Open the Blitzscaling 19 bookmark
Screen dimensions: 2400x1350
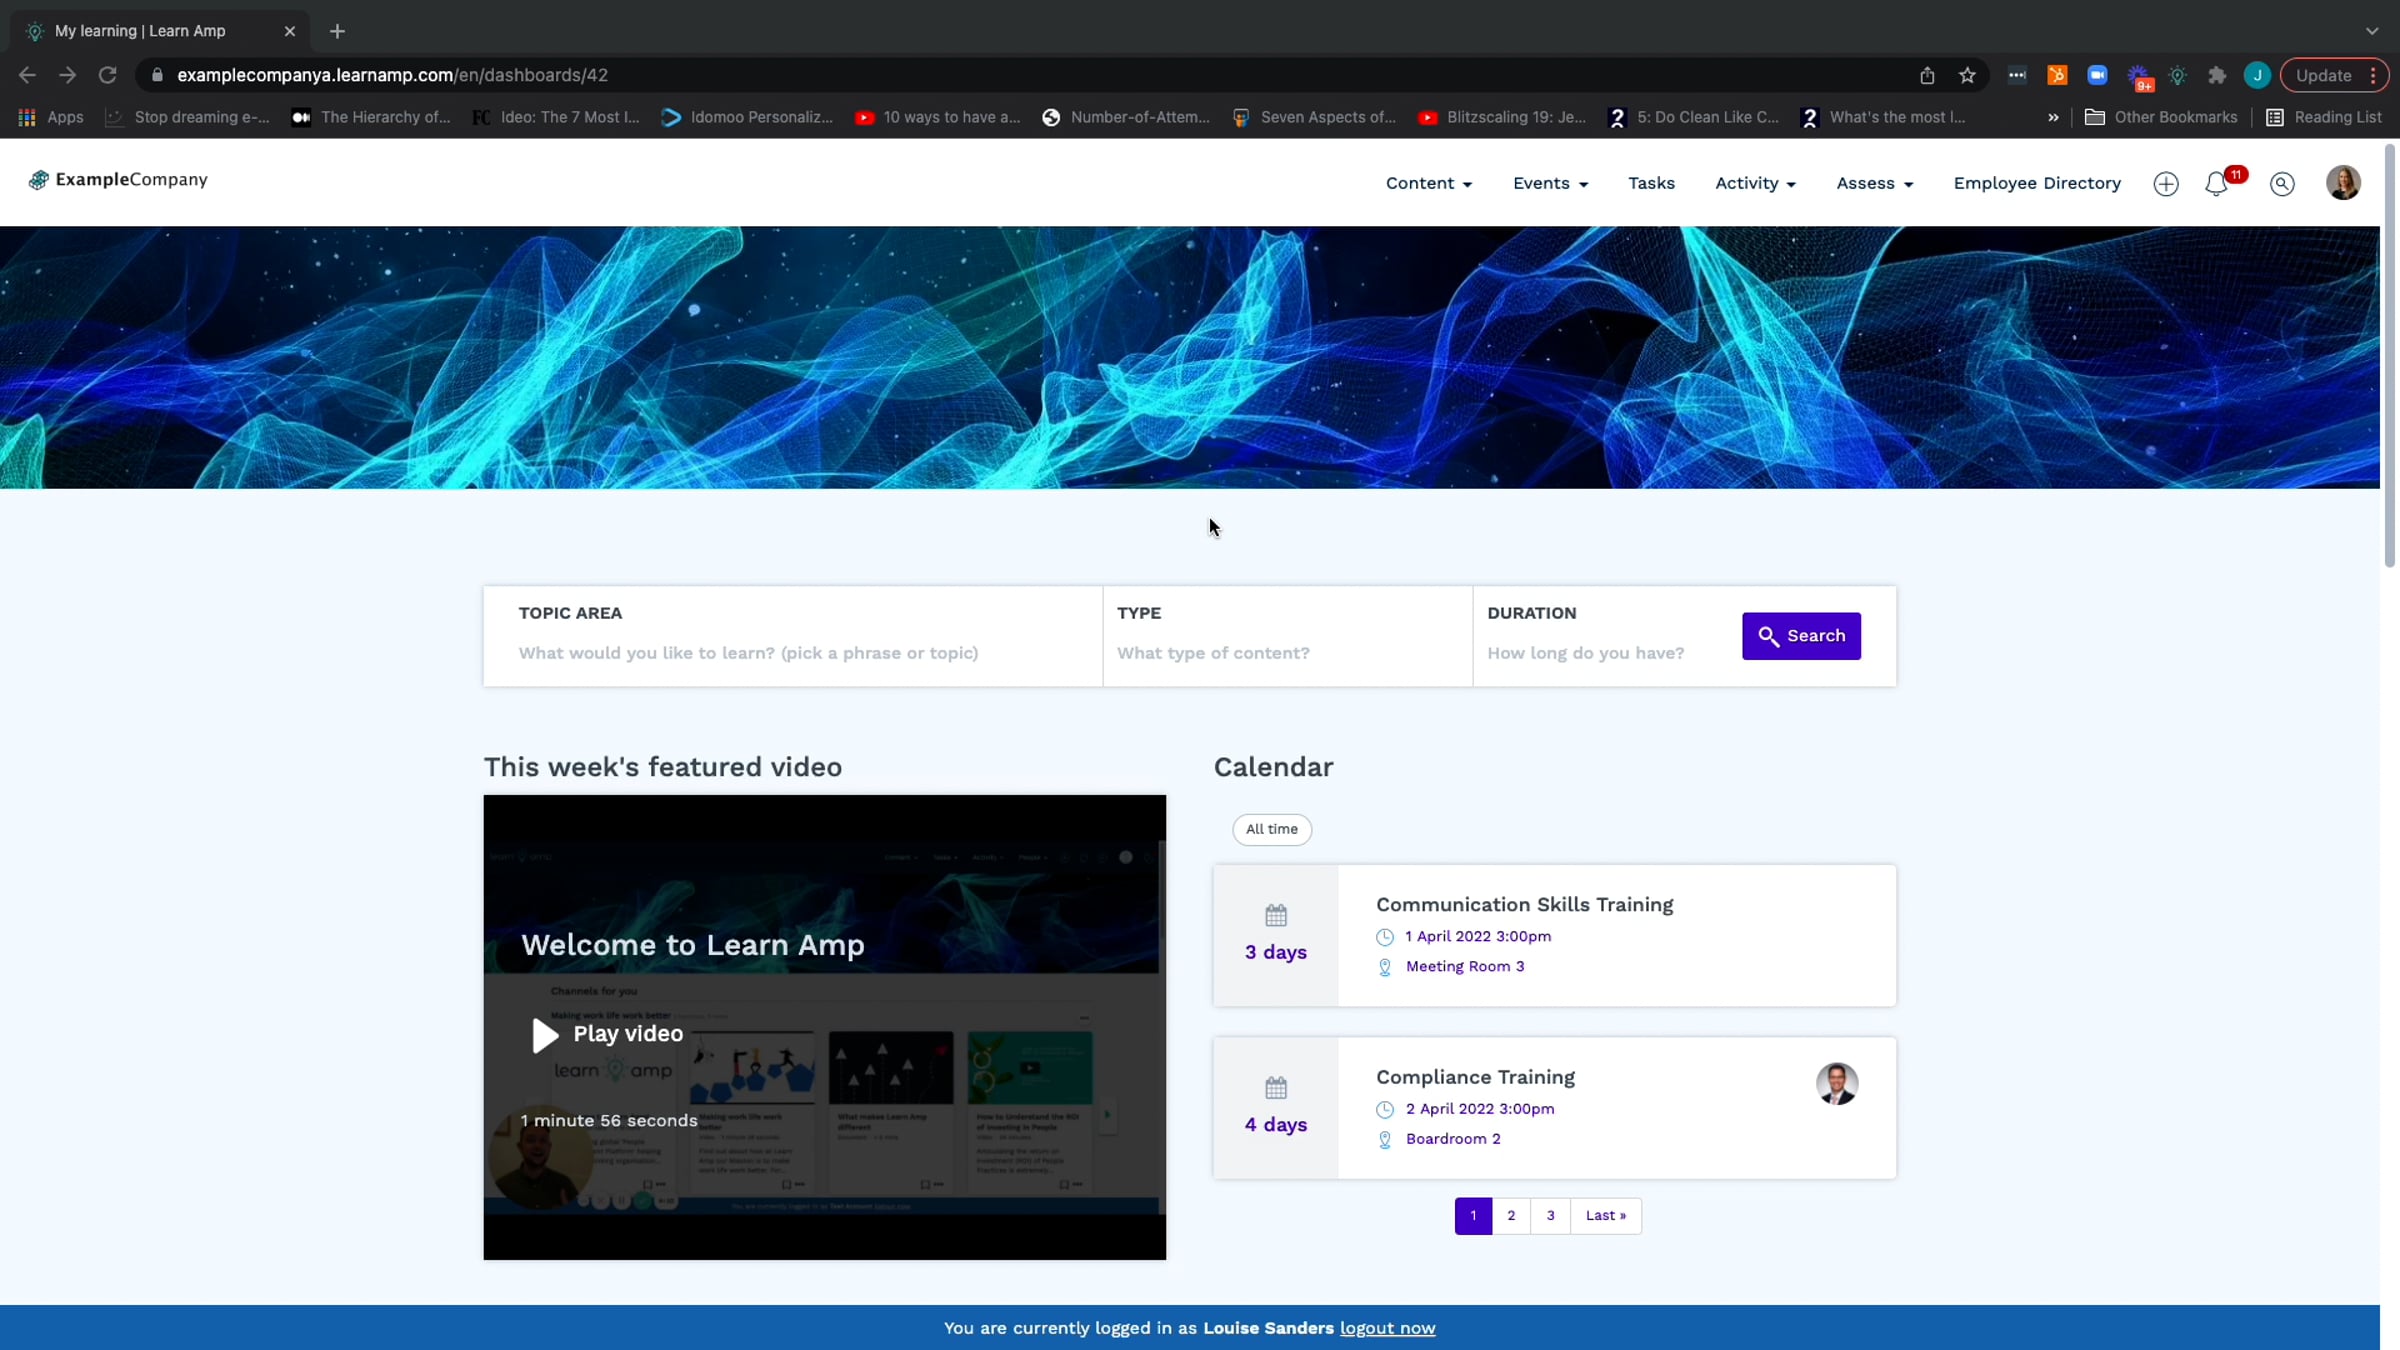(x=1501, y=117)
